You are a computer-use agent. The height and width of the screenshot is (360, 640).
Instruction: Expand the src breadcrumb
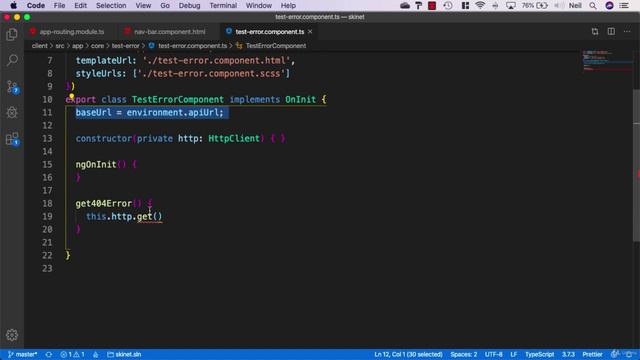tap(60, 46)
